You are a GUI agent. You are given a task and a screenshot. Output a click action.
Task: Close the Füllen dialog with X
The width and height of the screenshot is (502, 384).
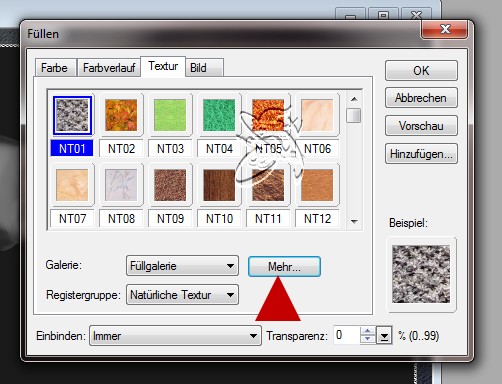445,29
